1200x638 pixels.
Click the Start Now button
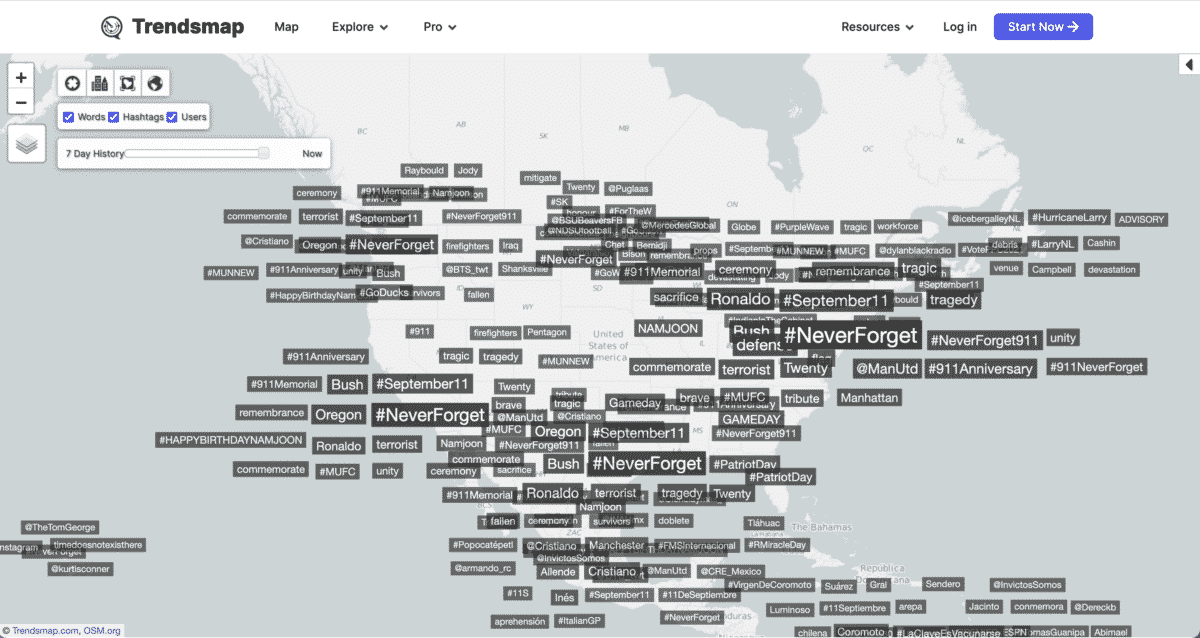pos(1043,27)
